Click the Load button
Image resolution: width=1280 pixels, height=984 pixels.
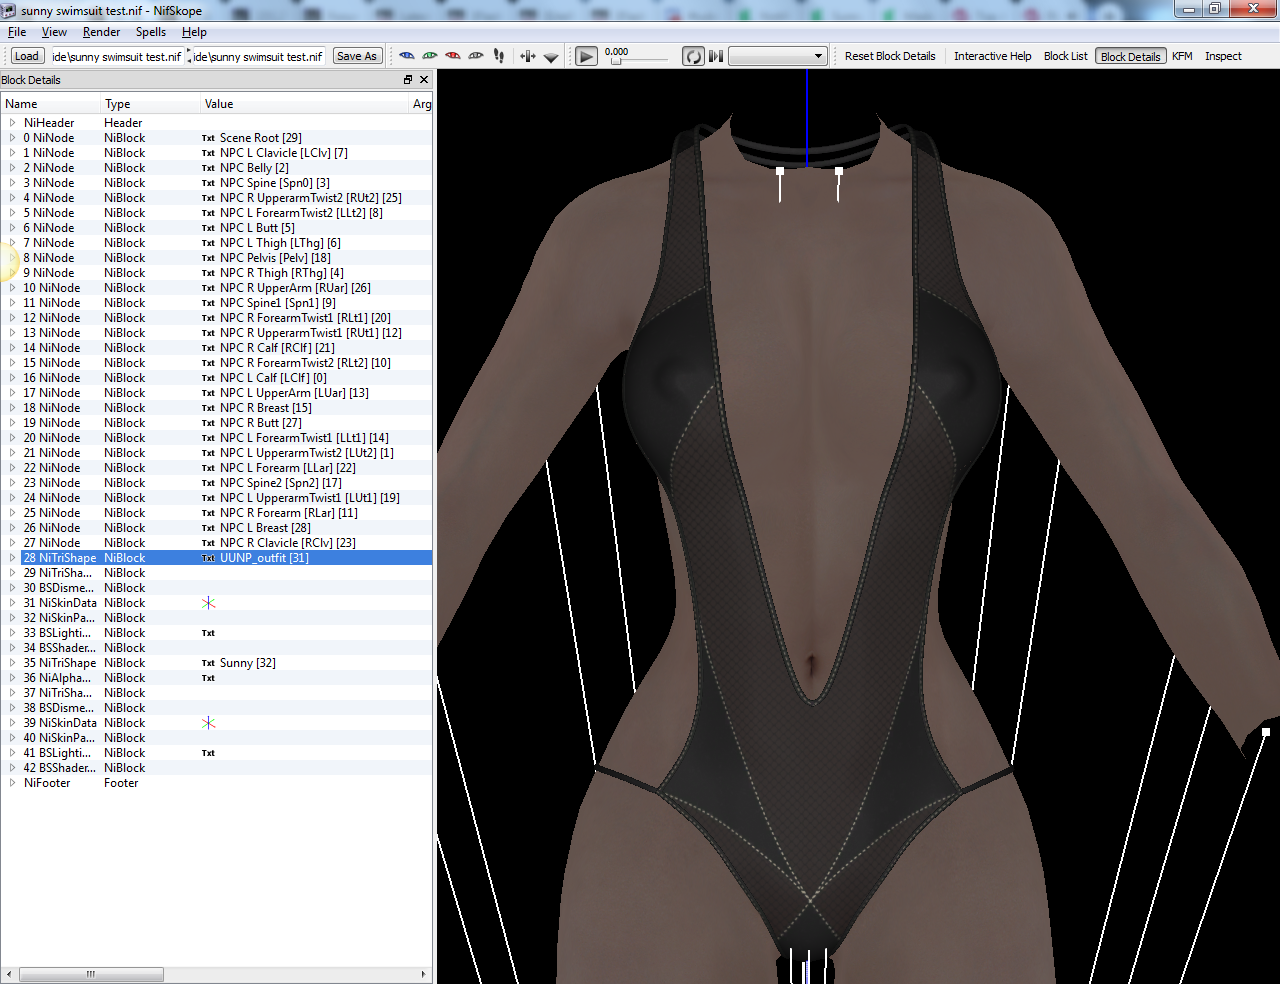27,56
